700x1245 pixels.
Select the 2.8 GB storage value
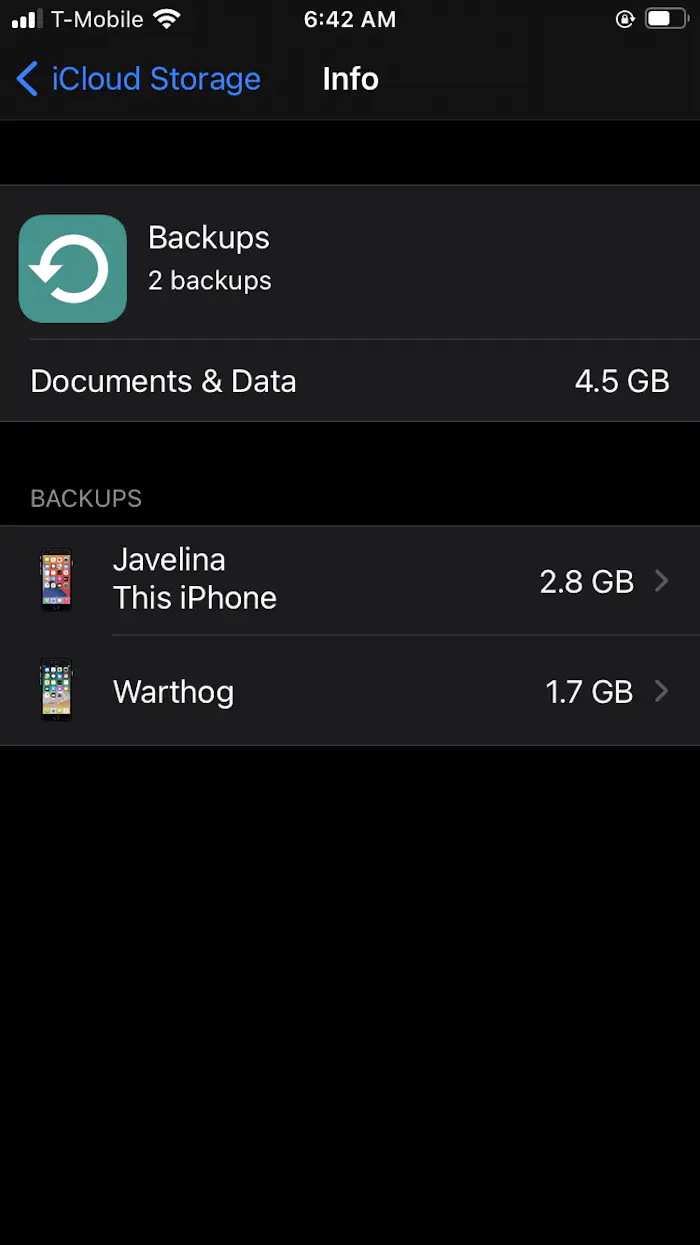(586, 580)
